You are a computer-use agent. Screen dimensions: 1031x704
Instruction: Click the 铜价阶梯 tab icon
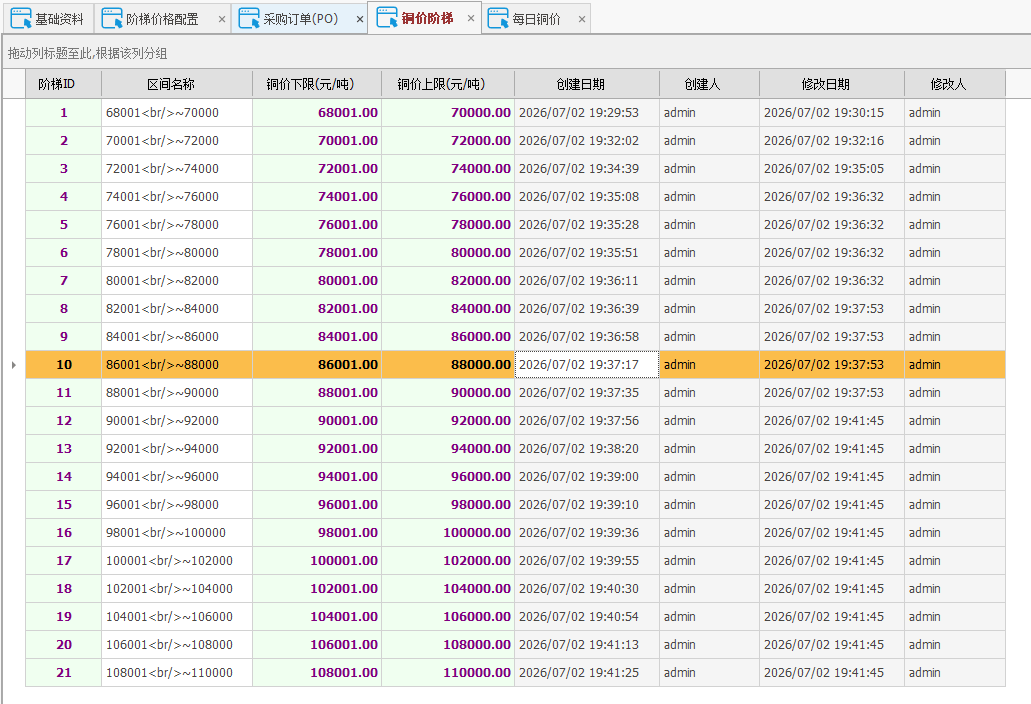click(x=387, y=18)
